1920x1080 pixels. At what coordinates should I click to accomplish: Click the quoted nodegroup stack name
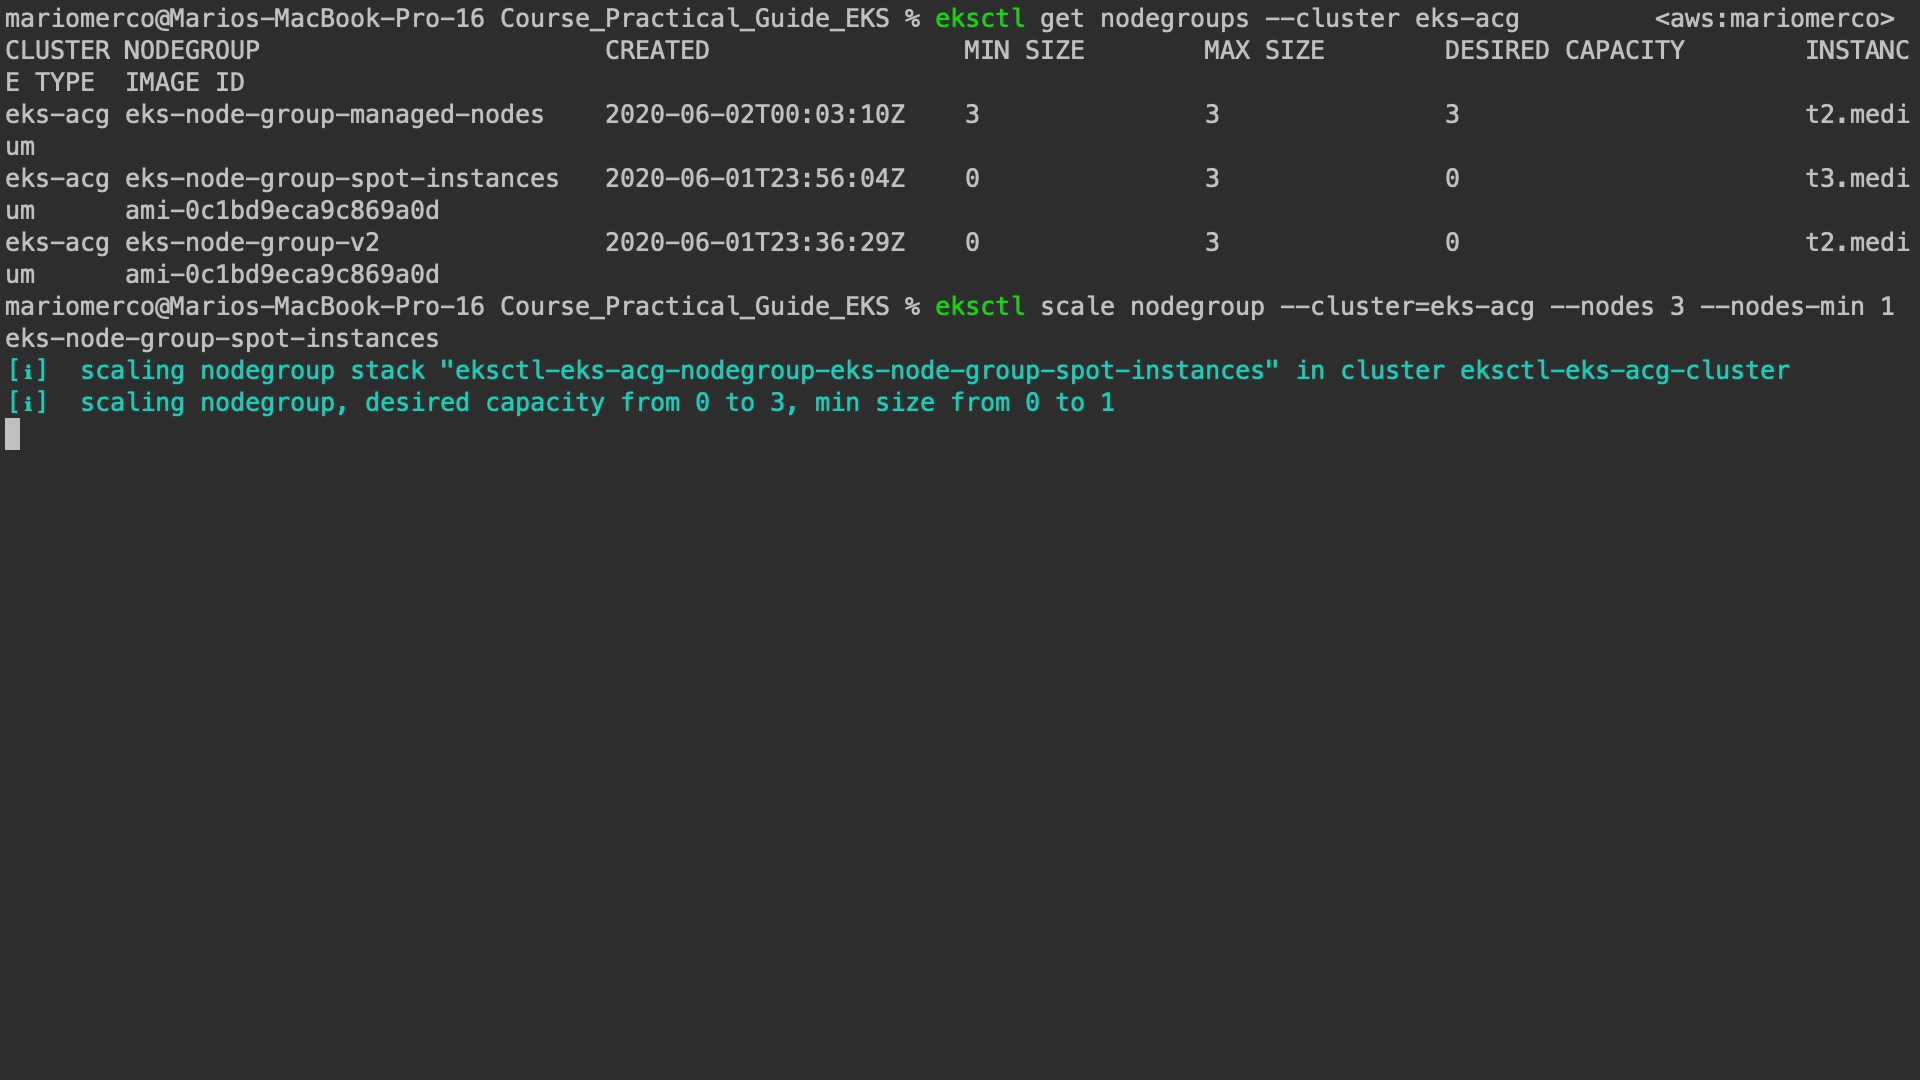[x=859, y=371]
